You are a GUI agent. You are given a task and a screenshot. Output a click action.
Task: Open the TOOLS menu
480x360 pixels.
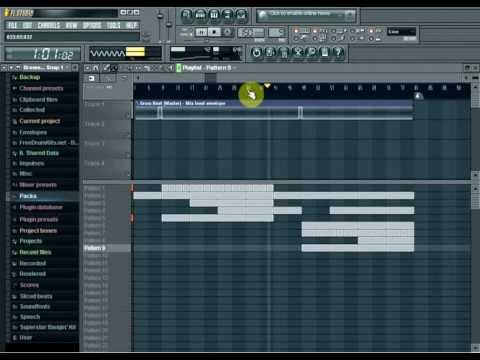(113, 25)
